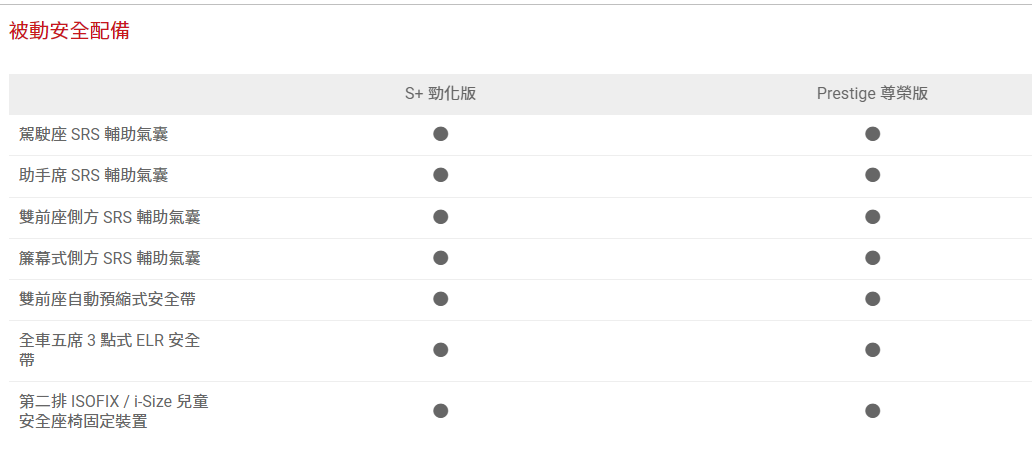Select the S+ 勁化版 column header

(x=440, y=94)
